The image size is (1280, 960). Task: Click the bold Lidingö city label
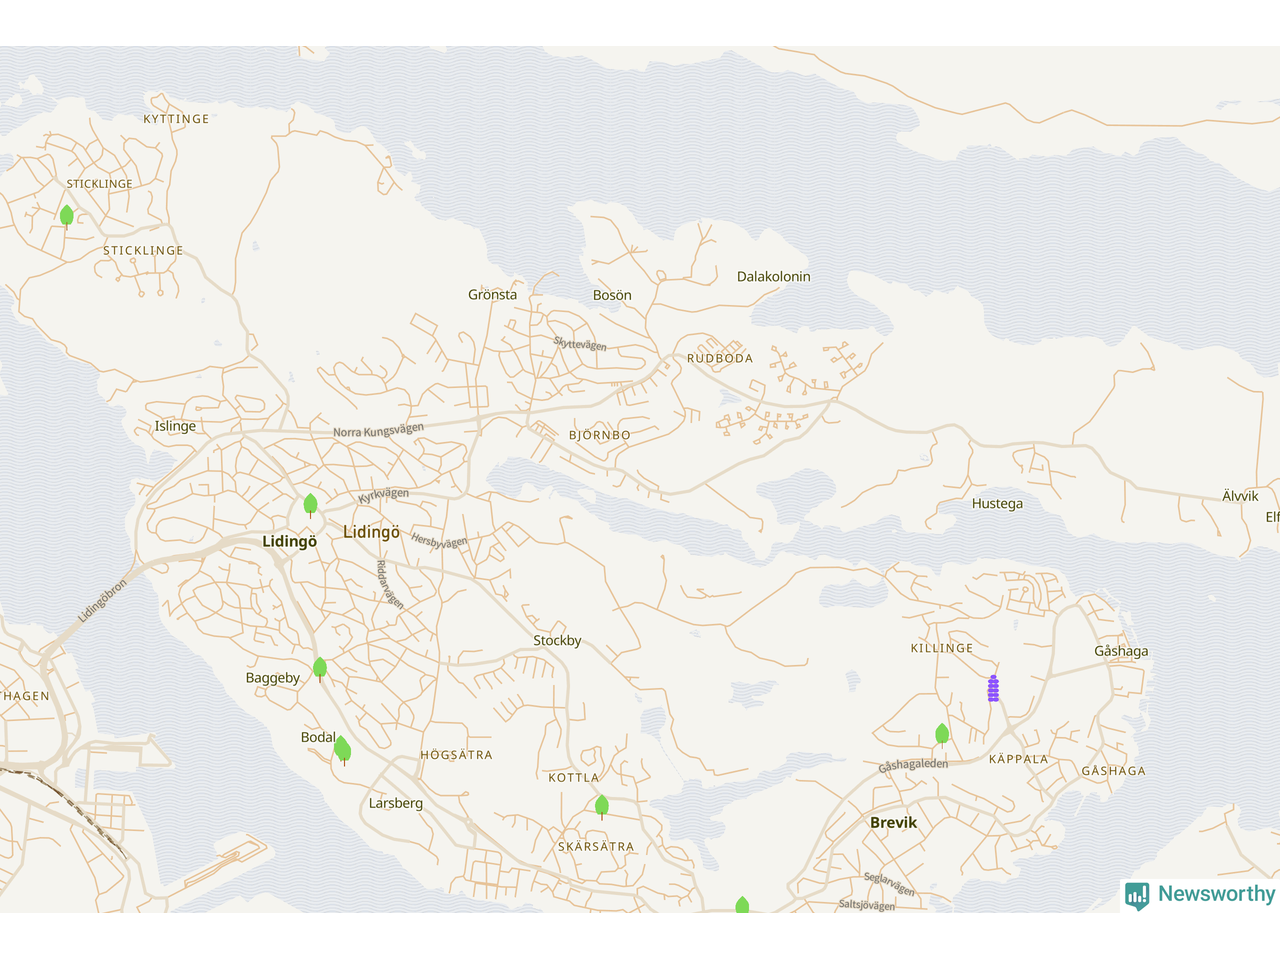pyautogui.click(x=290, y=542)
